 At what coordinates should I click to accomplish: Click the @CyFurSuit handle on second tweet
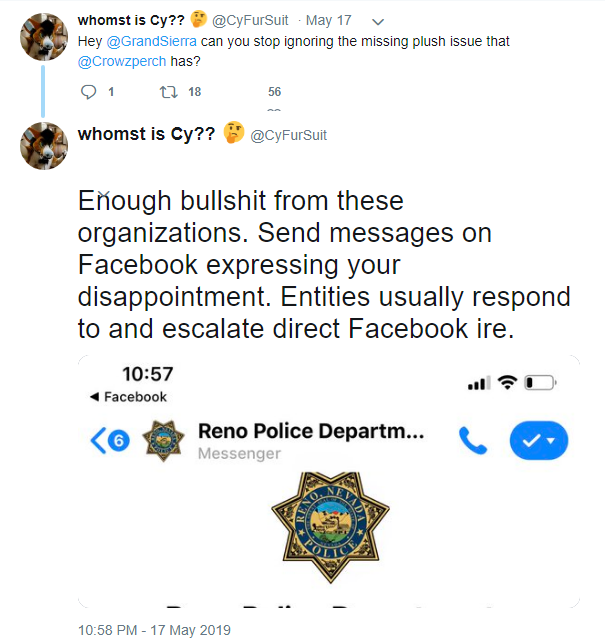click(288, 135)
